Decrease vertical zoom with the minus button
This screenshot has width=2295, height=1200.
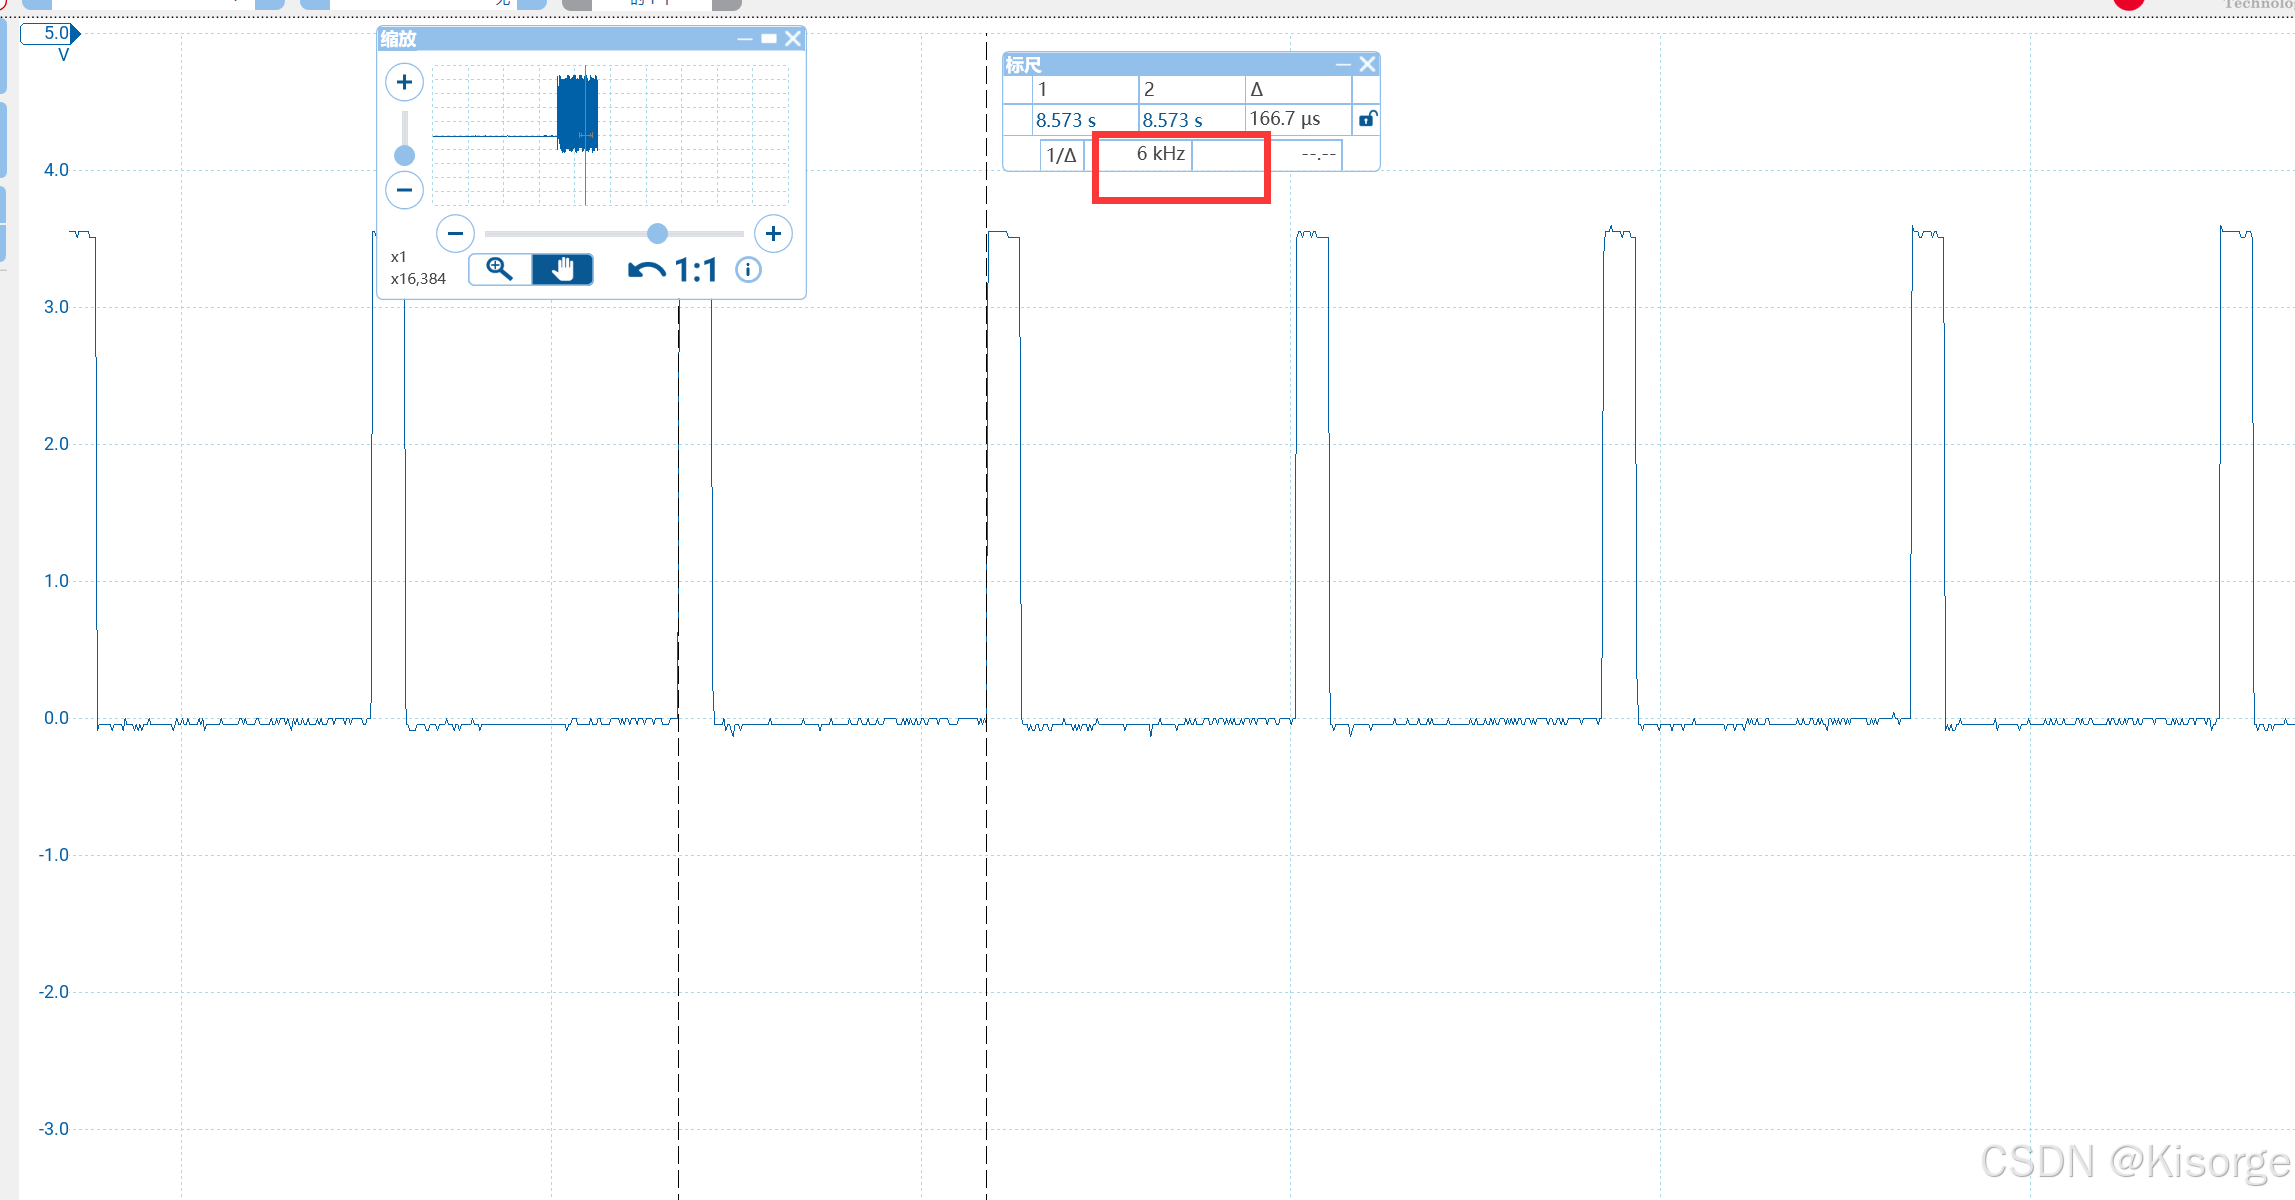(x=404, y=190)
